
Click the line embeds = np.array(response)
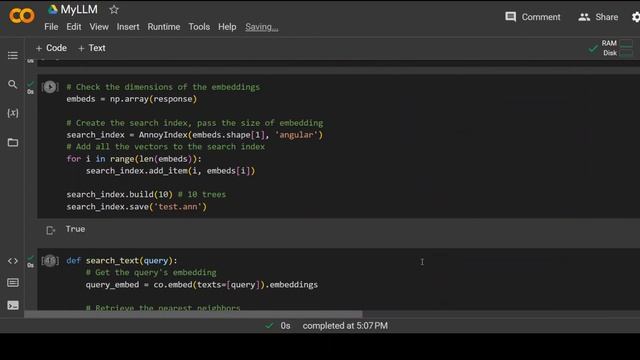tap(131, 99)
